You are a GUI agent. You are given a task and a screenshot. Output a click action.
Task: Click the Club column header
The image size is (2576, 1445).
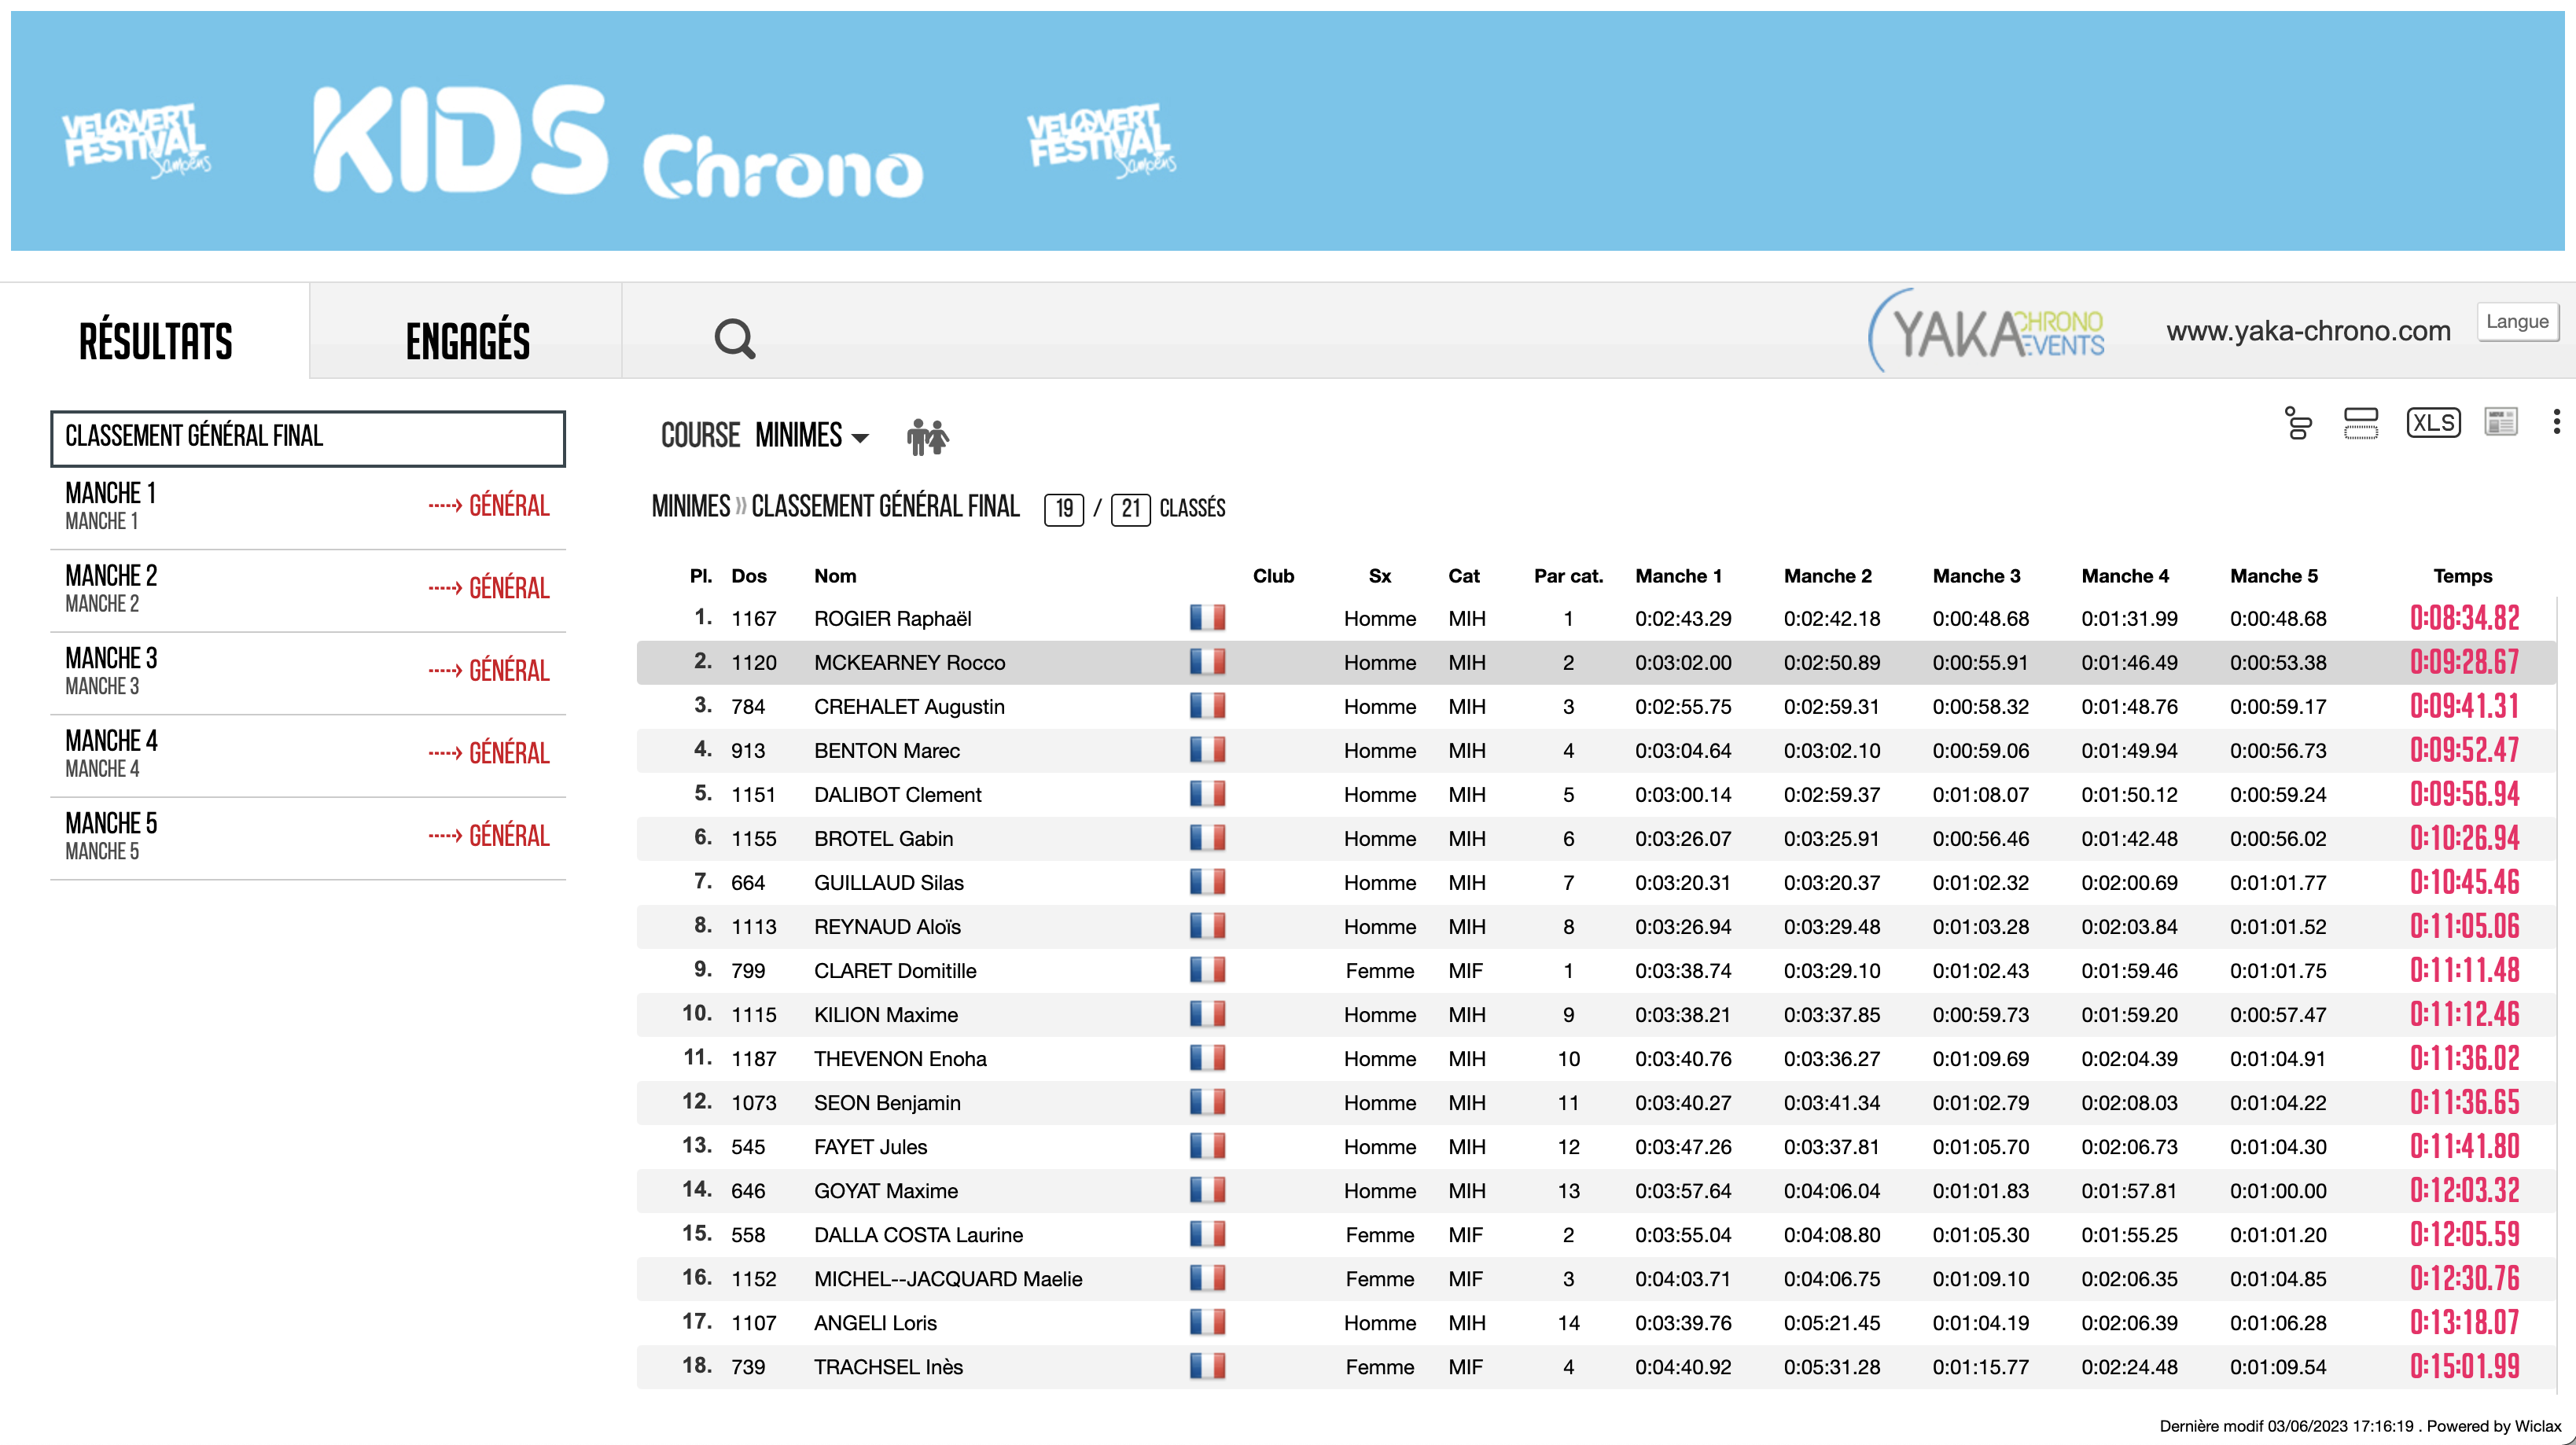1273,576
